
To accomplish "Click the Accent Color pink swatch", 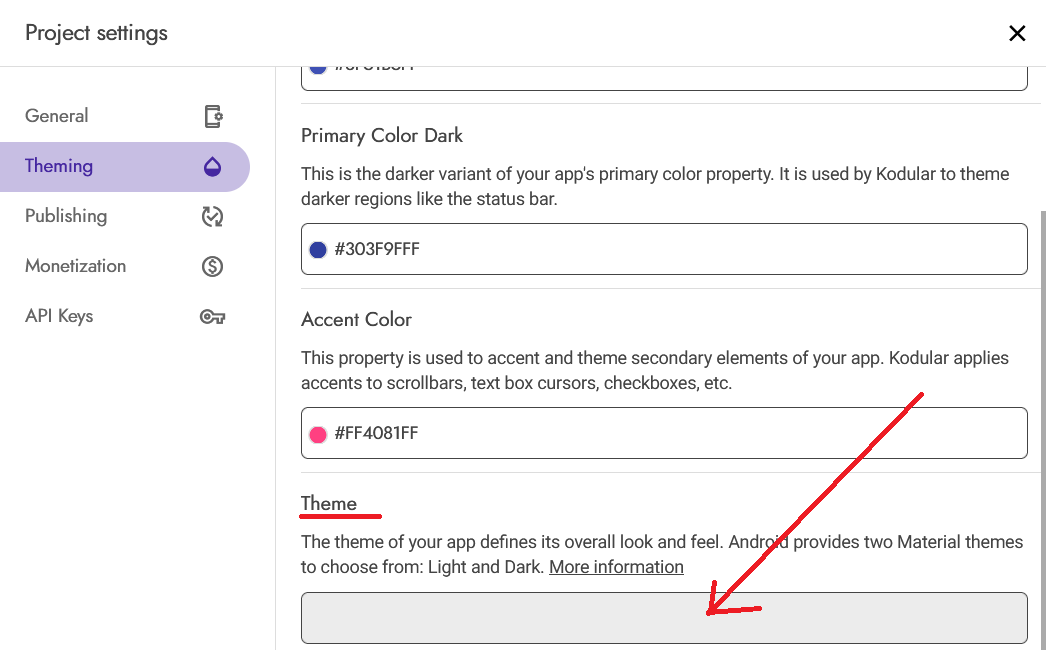I will [318, 434].
